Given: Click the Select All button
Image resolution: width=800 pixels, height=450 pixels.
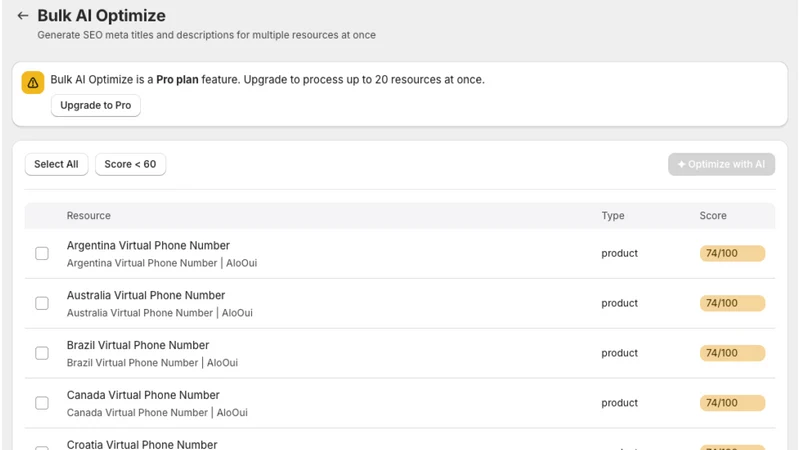Looking at the screenshot, I should pos(56,164).
